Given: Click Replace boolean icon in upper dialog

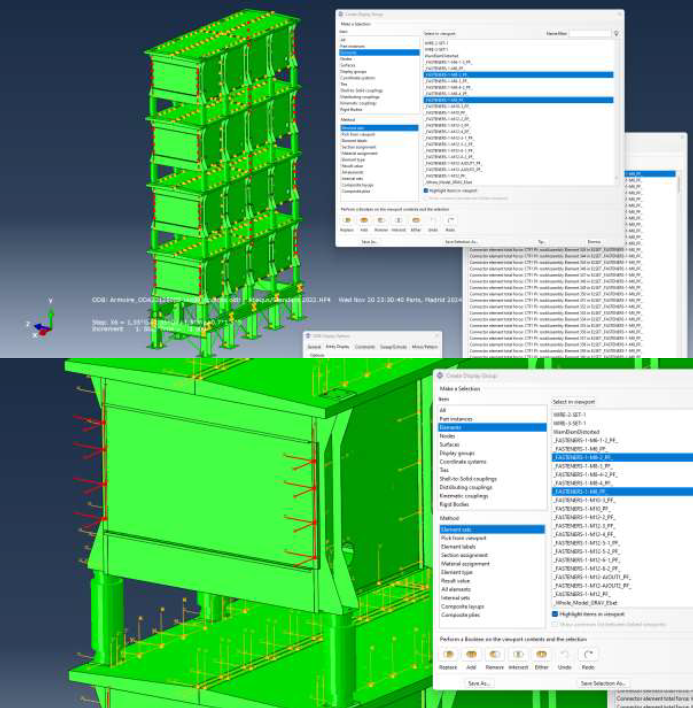Looking at the screenshot, I should point(348,220).
